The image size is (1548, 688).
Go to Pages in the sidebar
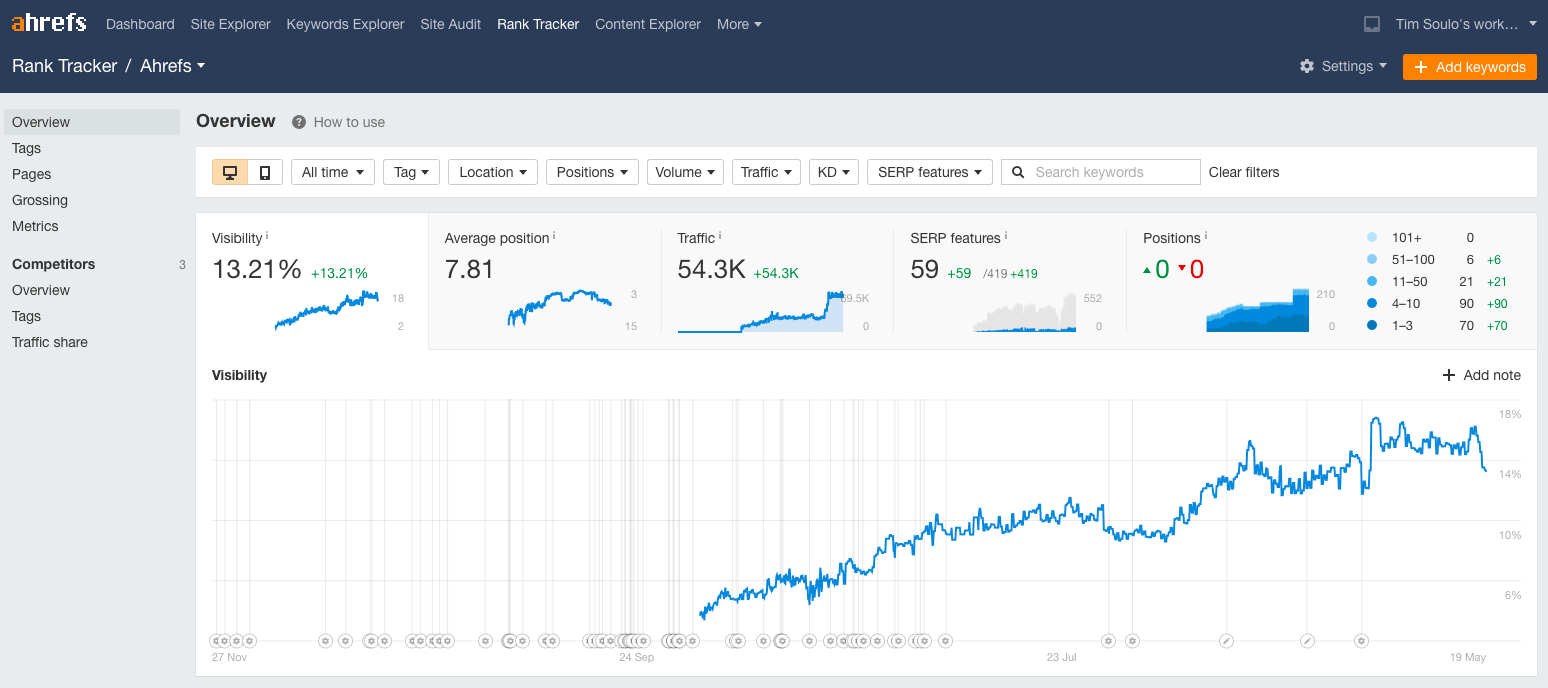coord(32,174)
